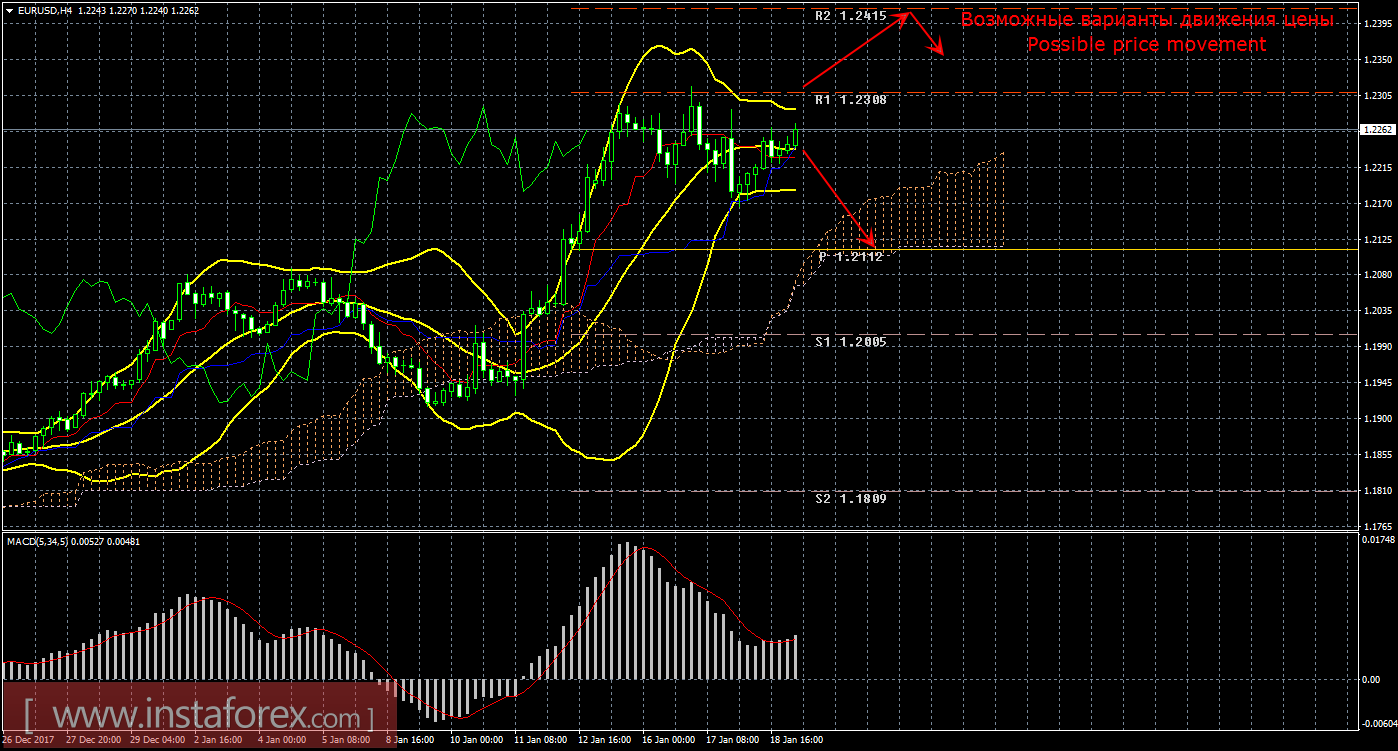Click the 16 Jan 00:00 time axis label

click(x=668, y=741)
